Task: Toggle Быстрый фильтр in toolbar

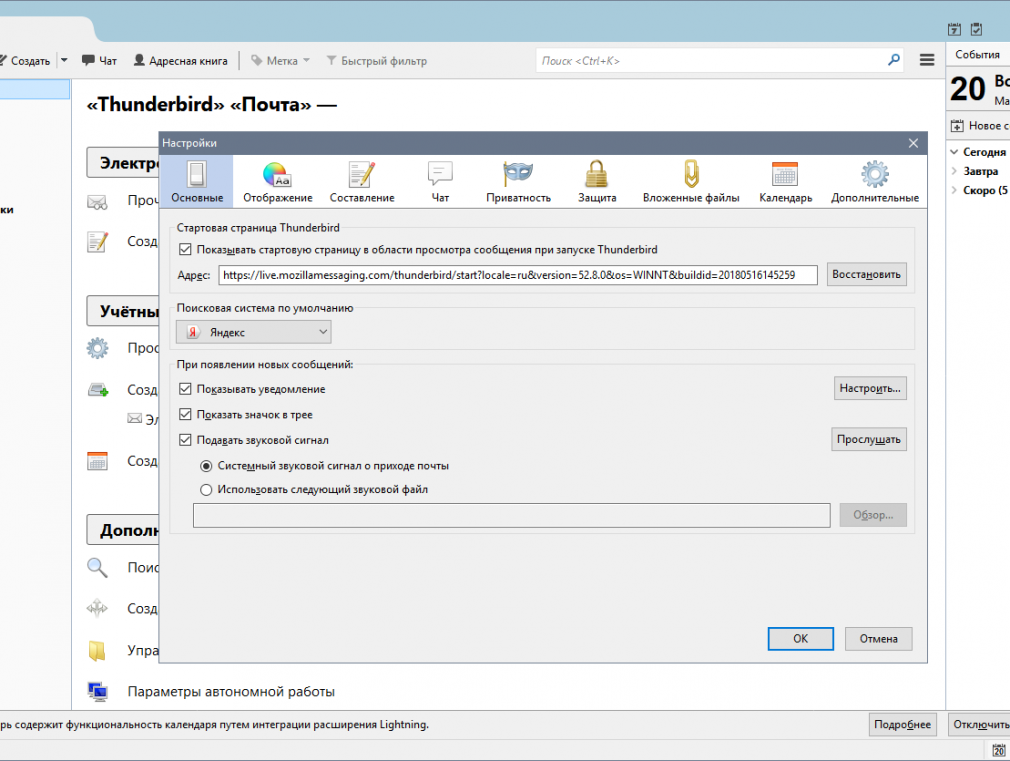Action: [377, 61]
